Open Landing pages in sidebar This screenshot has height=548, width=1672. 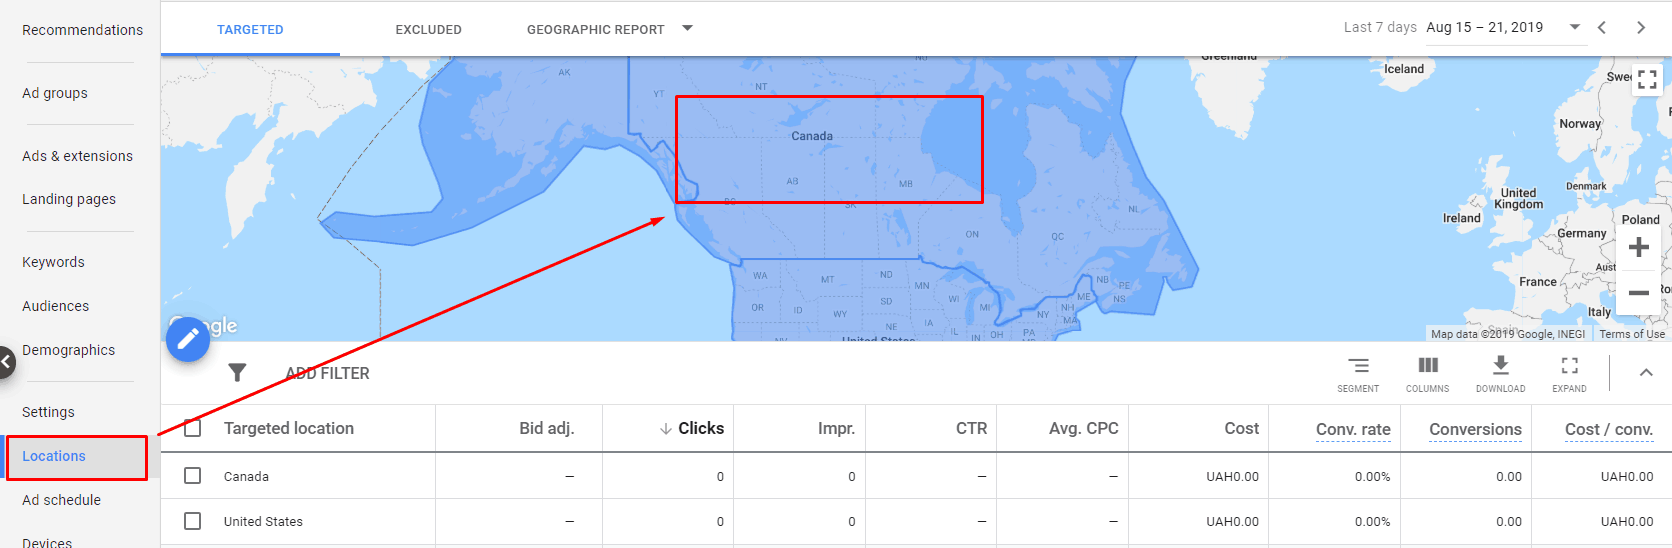[x=69, y=199]
